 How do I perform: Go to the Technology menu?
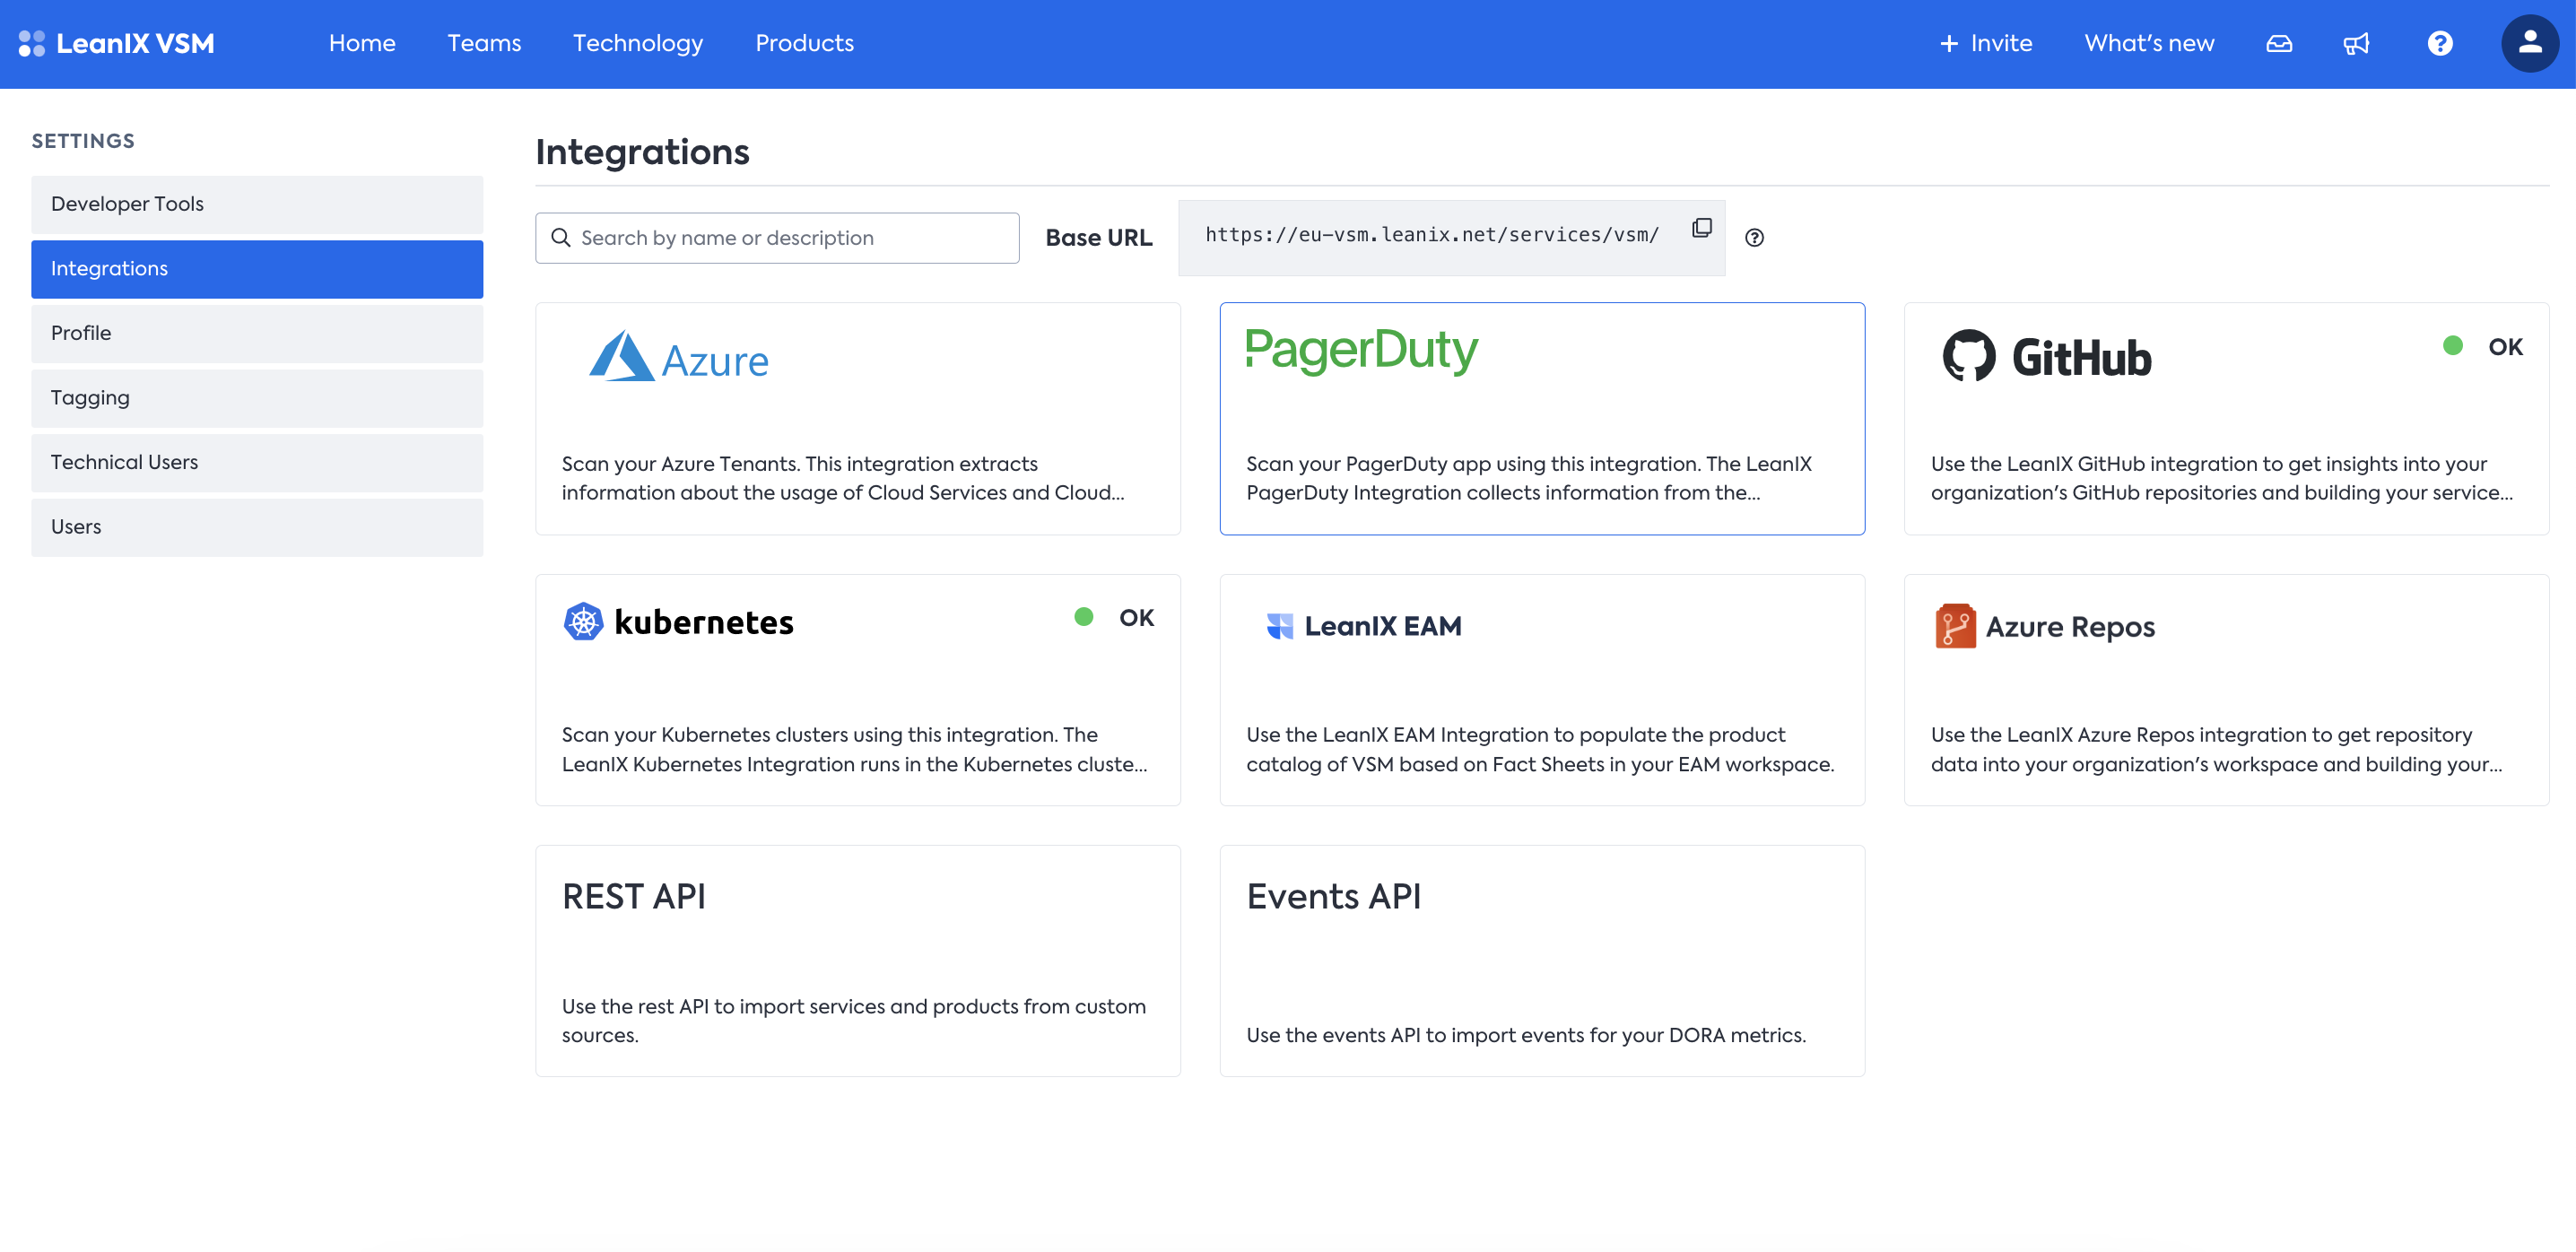click(x=637, y=44)
